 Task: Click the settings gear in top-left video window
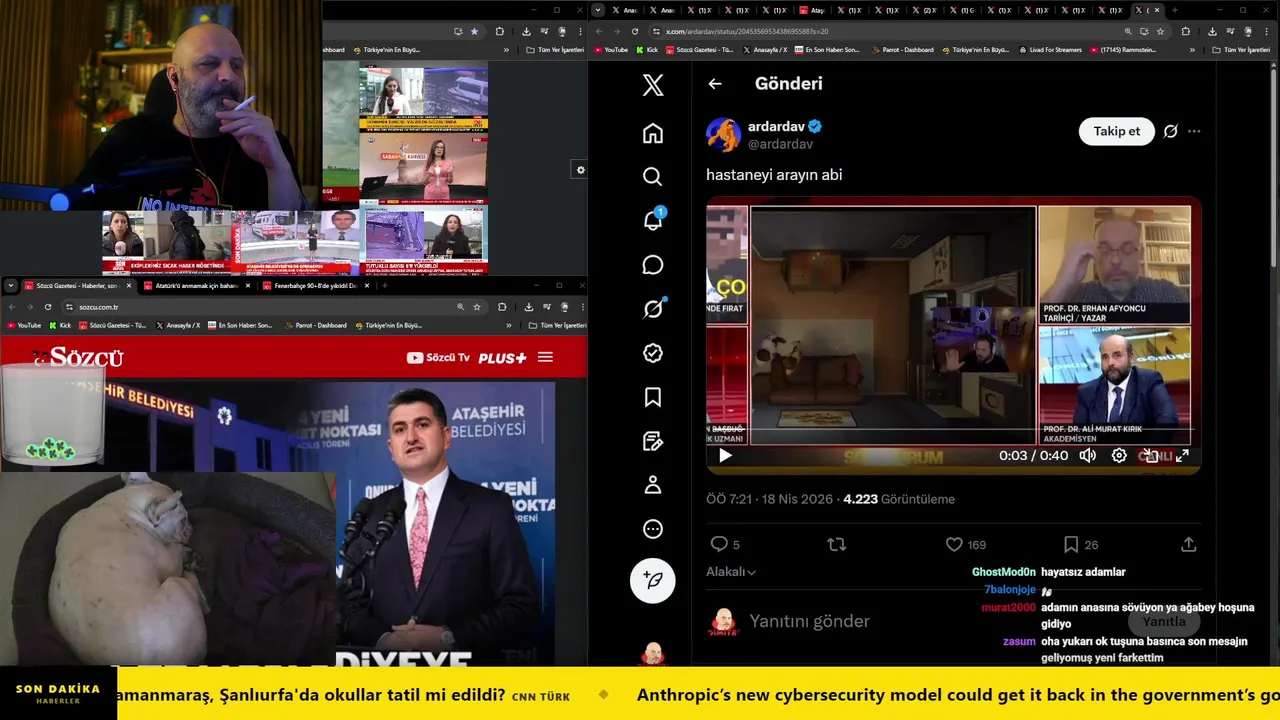580,170
